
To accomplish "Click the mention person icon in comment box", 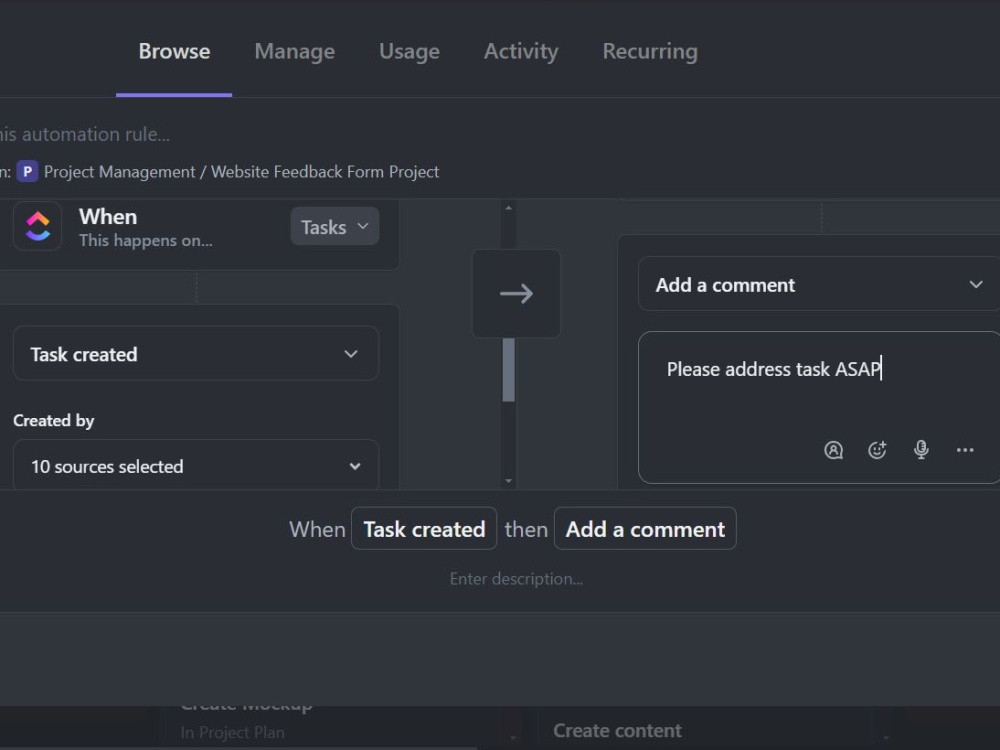I will pyautogui.click(x=833, y=450).
